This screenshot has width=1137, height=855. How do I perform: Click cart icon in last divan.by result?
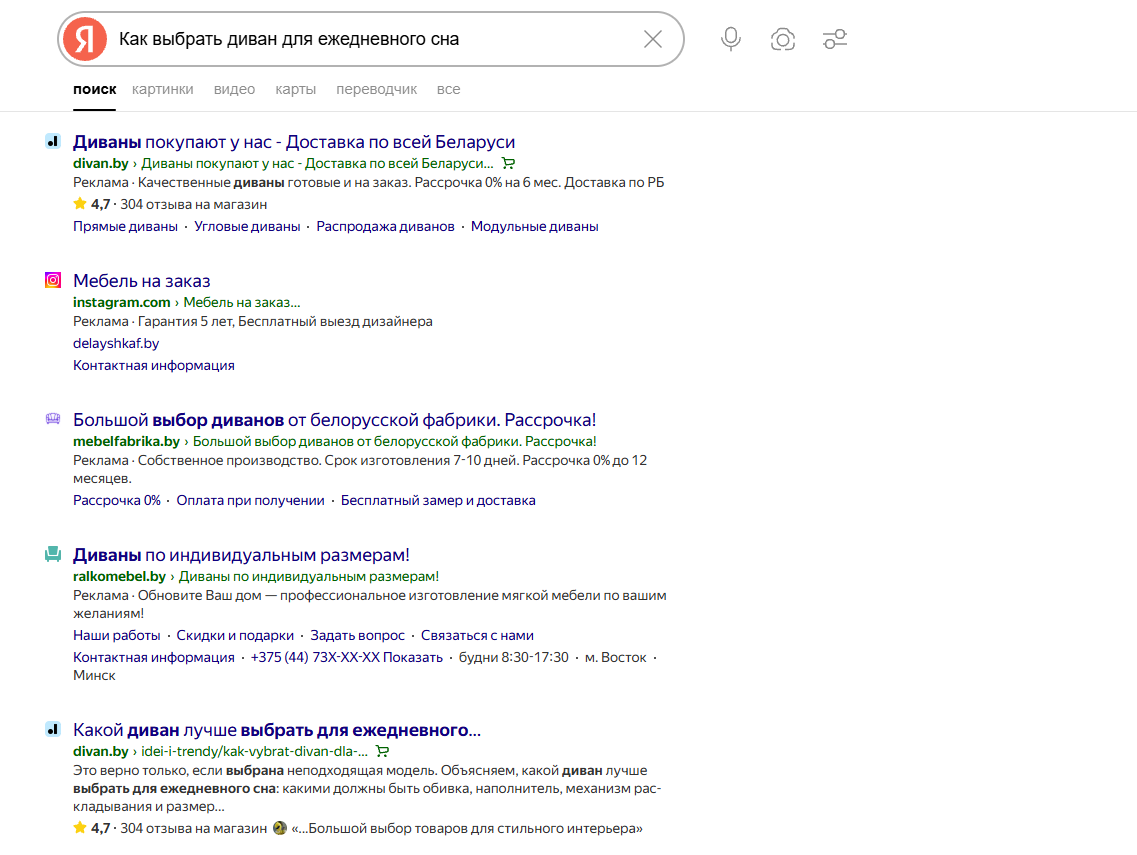383,751
